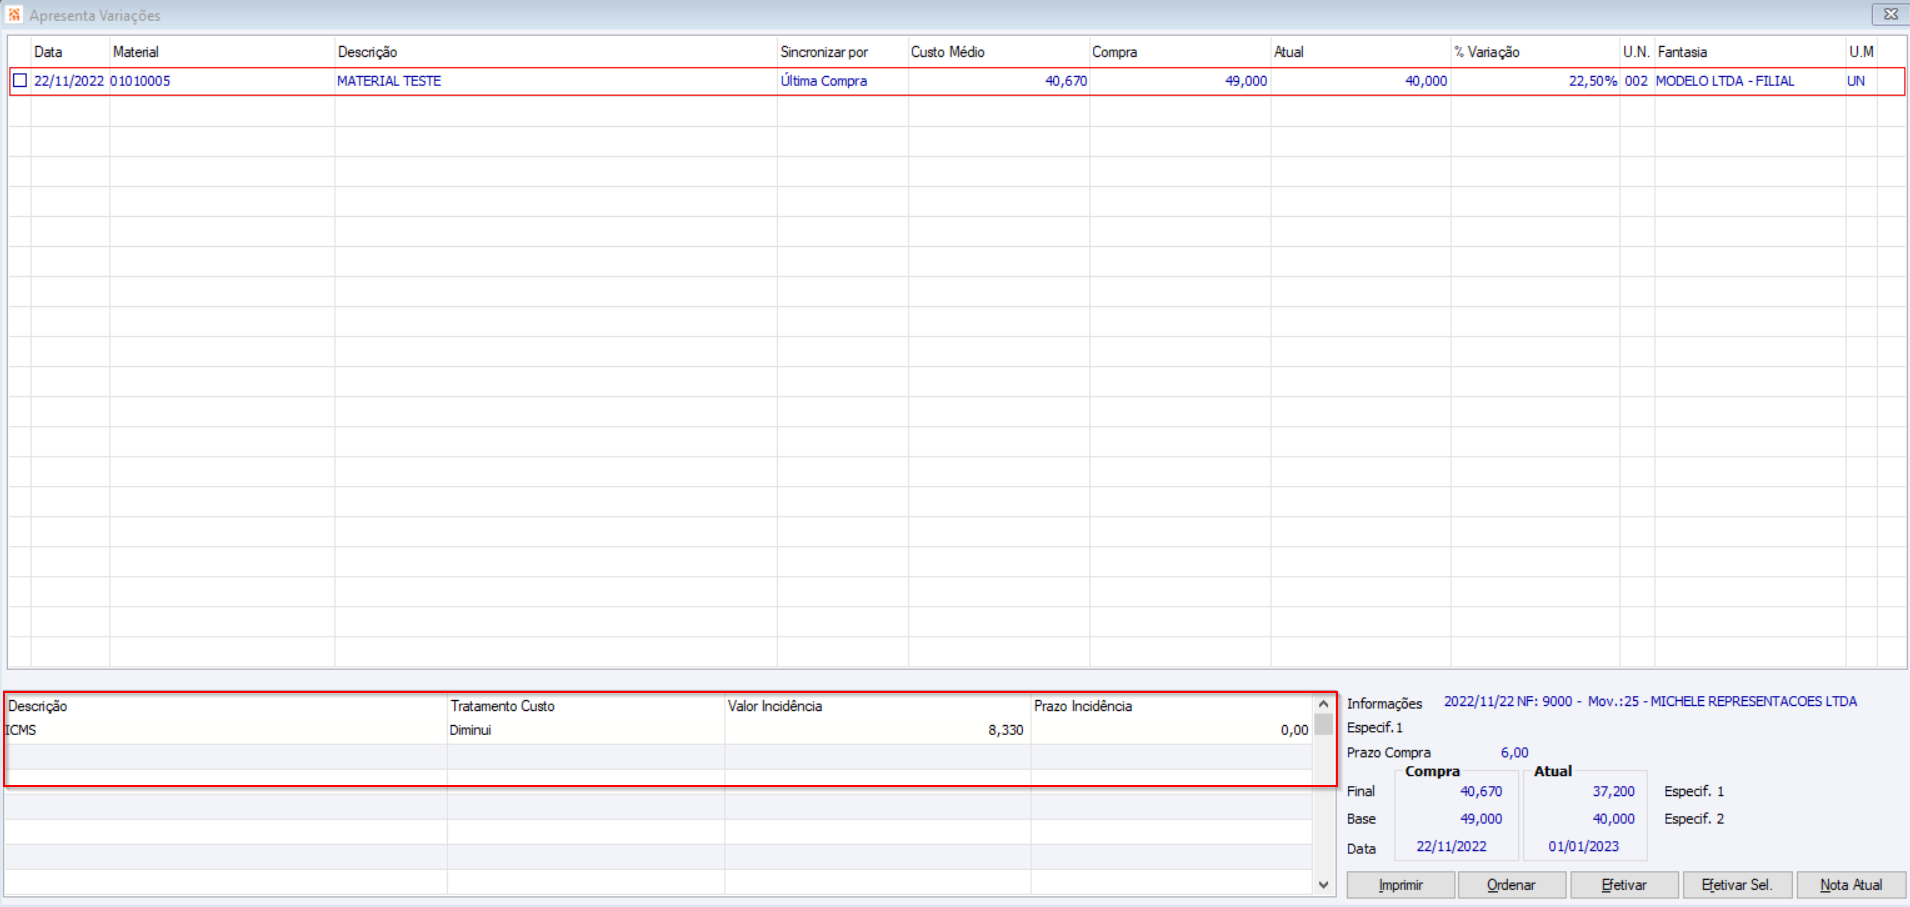Click the Compra date 22/11/2022 in the summary
Image resolution: width=1910 pixels, height=907 pixels.
[x=1451, y=847]
